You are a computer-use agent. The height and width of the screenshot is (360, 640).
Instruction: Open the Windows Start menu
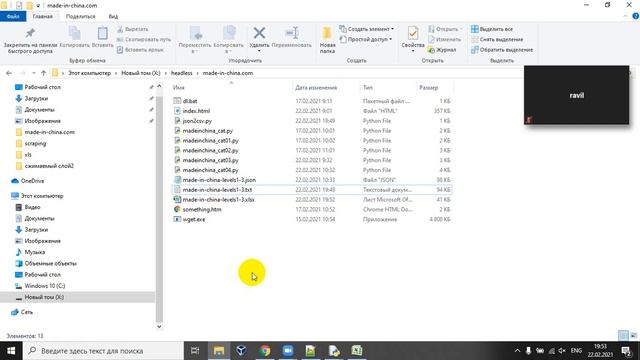tap(11, 351)
